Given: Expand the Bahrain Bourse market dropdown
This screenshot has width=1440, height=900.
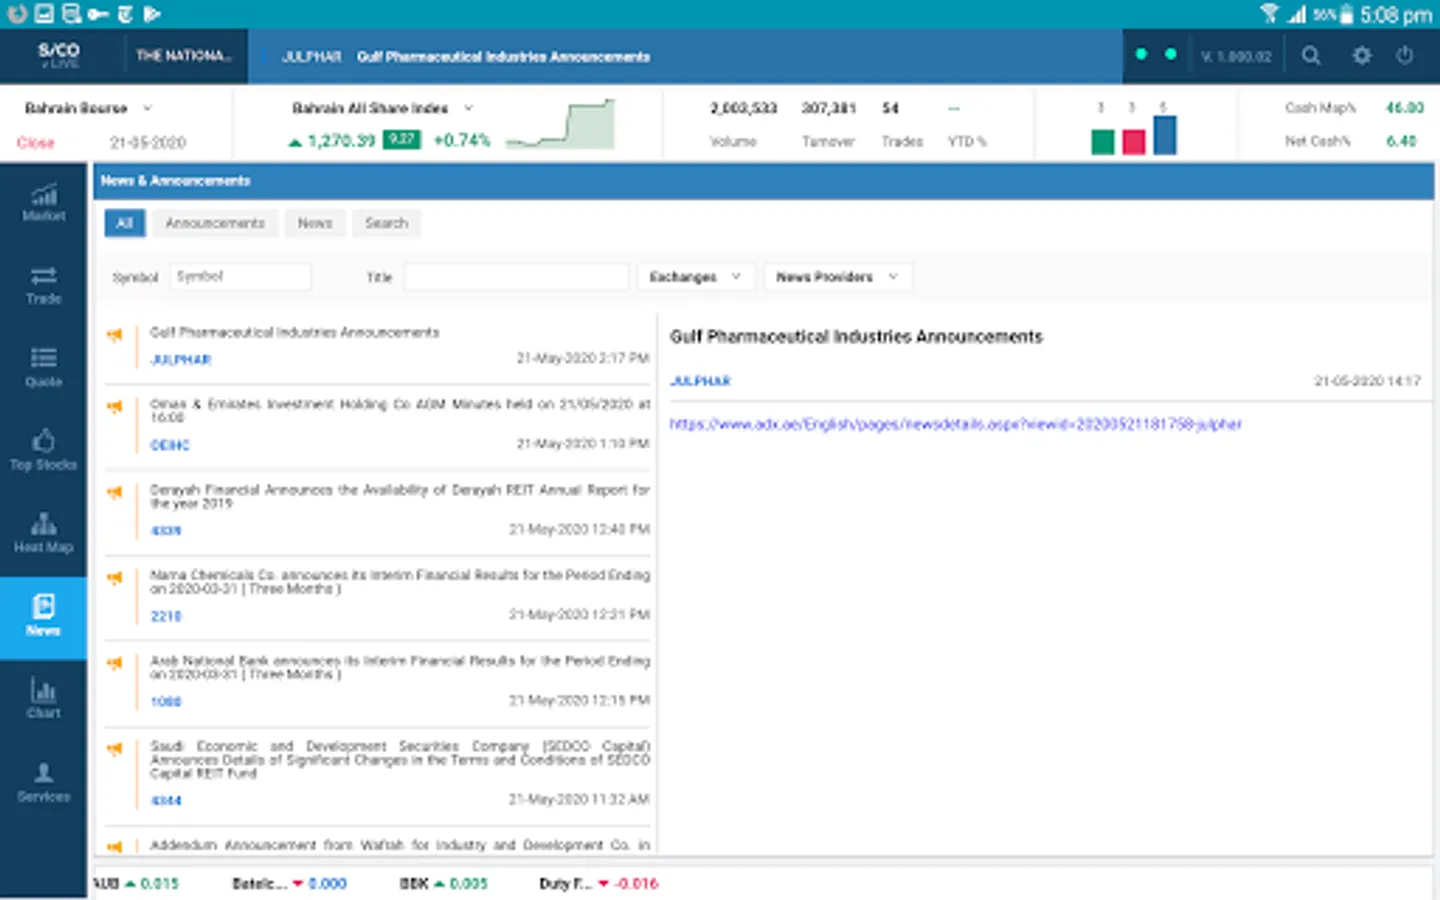Looking at the screenshot, I should (x=147, y=108).
